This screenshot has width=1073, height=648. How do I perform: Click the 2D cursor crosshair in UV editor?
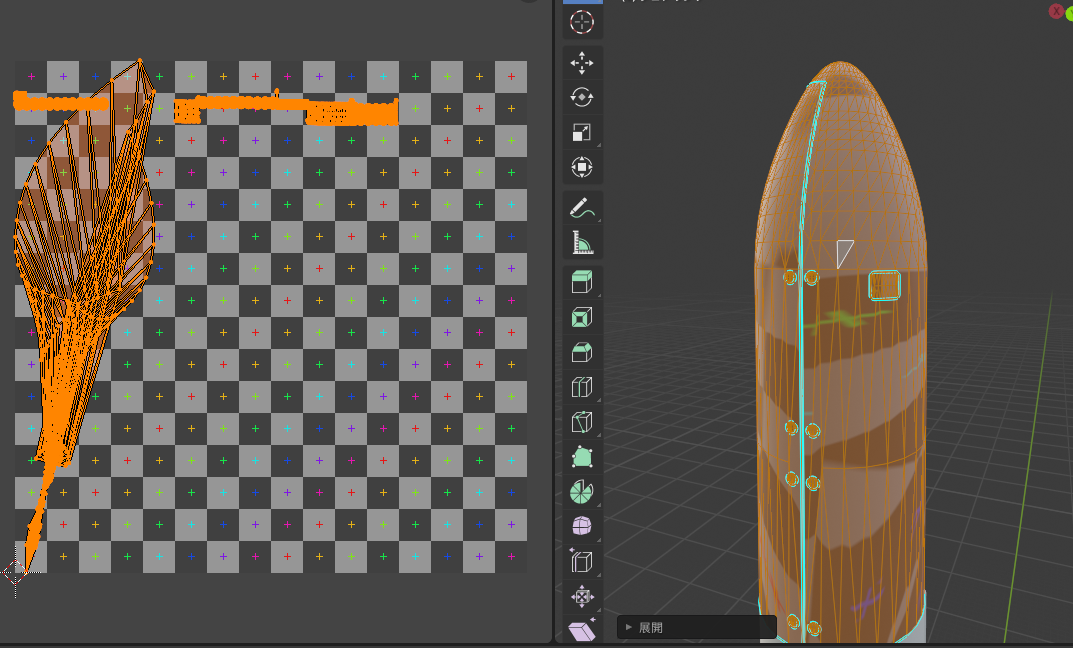15,573
